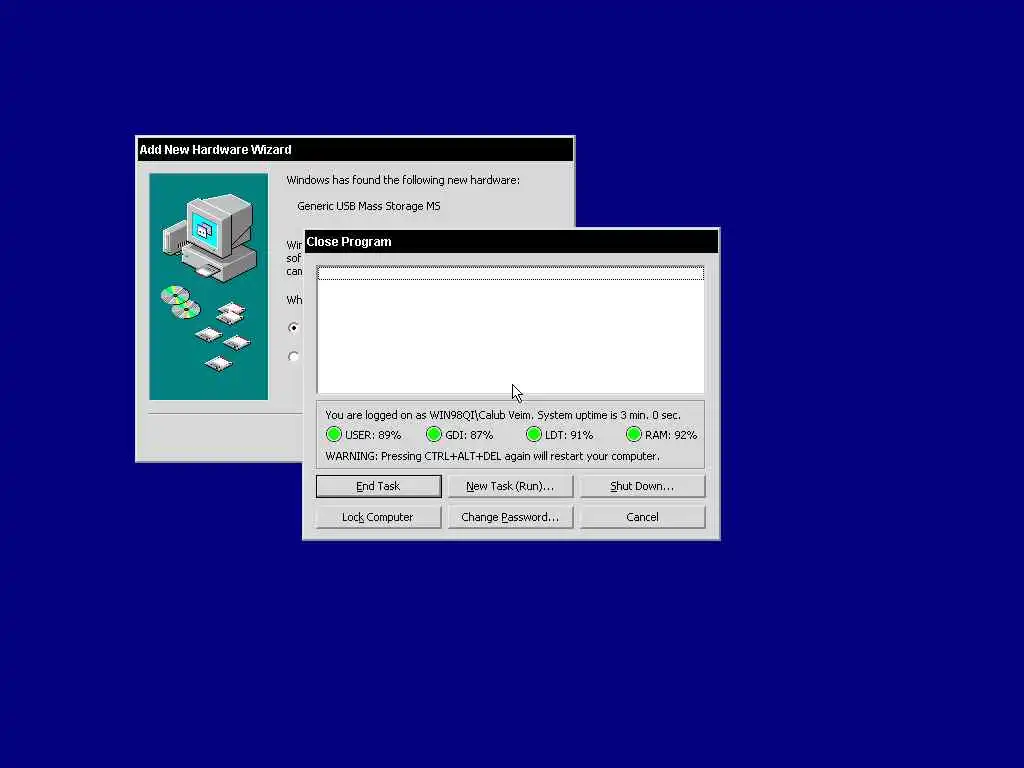The width and height of the screenshot is (1024, 768).
Task: Open Change Password... dialog
Action: 510,517
